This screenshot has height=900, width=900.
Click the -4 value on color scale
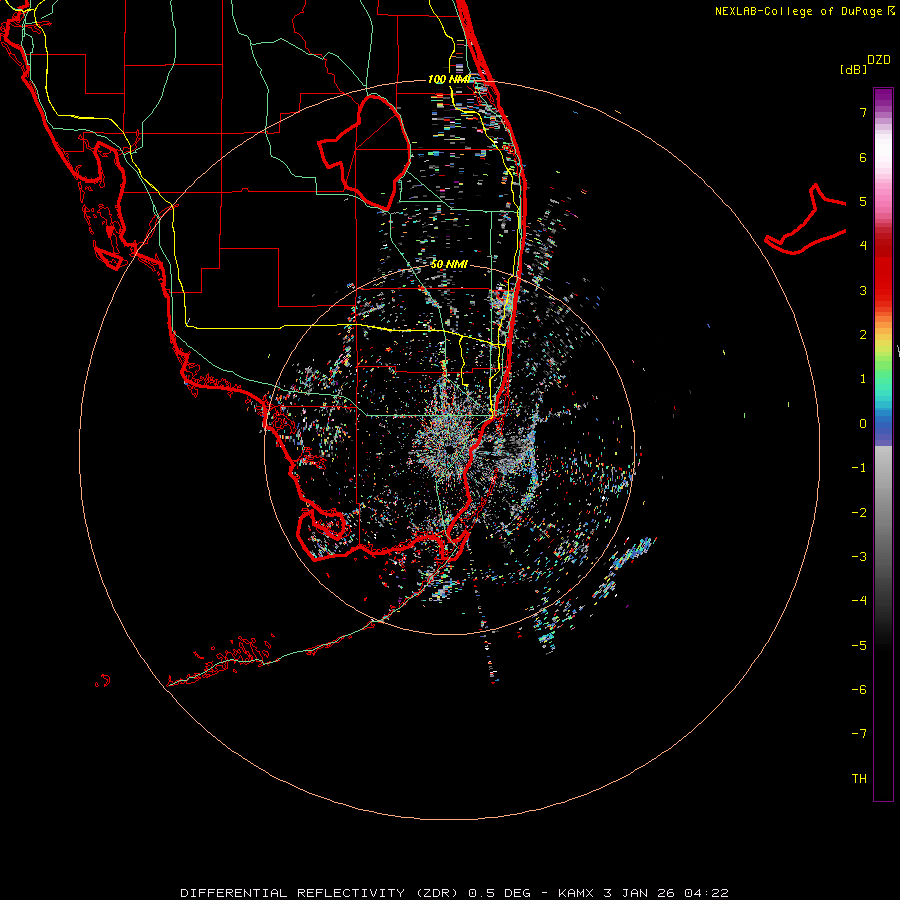(x=859, y=601)
